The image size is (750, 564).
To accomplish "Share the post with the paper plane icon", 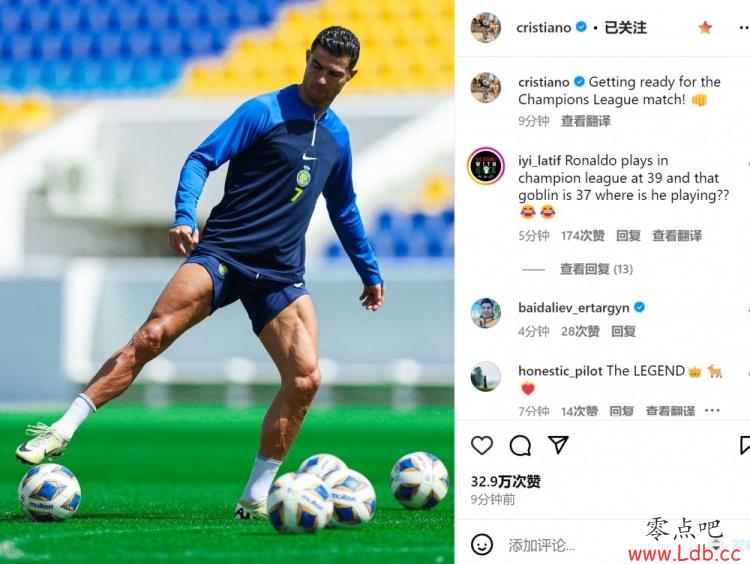I will pos(558,445).
